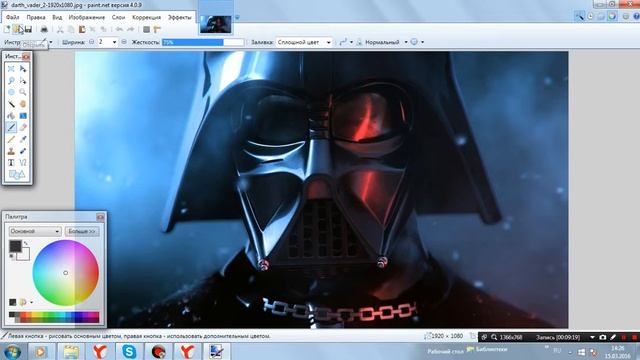This screenshot has width=640, height=360.
Task: Select the Move Selection tool
Action: click(x=23, y=81)
